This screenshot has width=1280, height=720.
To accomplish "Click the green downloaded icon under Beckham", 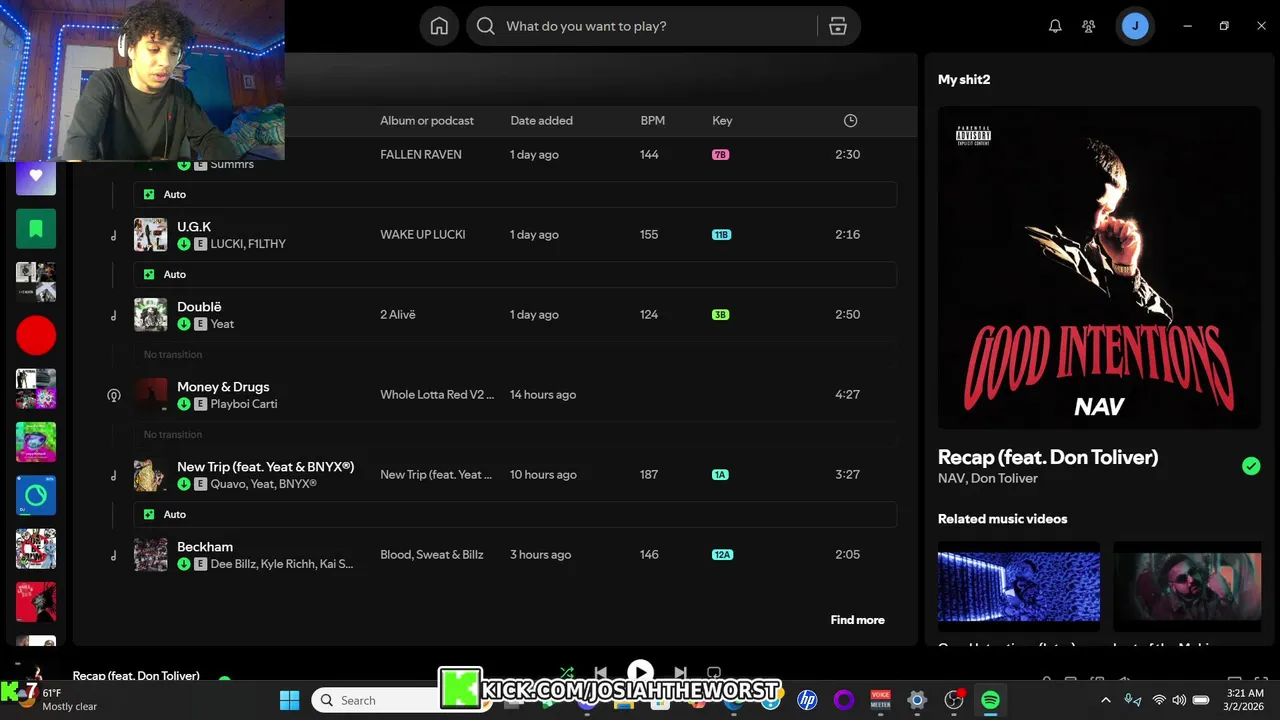I will tap(184, 564).
